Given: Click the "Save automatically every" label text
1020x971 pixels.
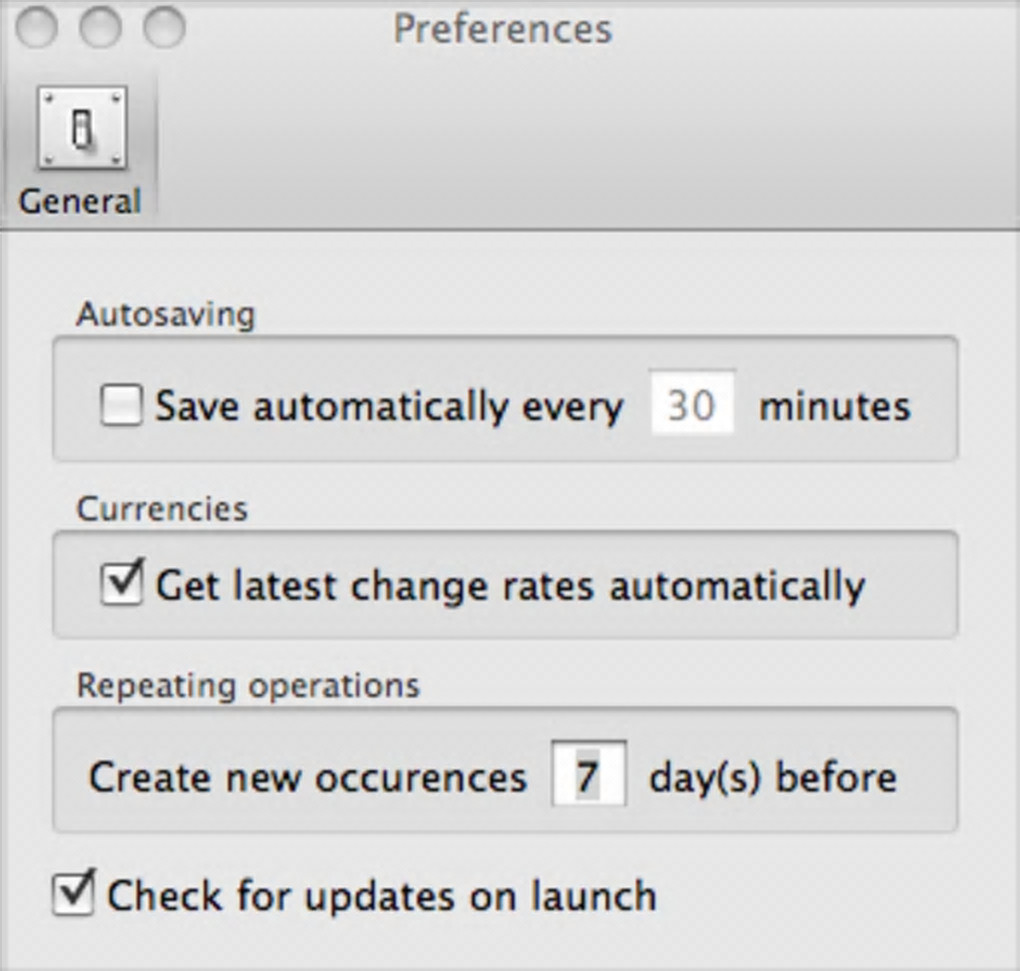Looking at the screenshot, I should (x=388, y=406).
